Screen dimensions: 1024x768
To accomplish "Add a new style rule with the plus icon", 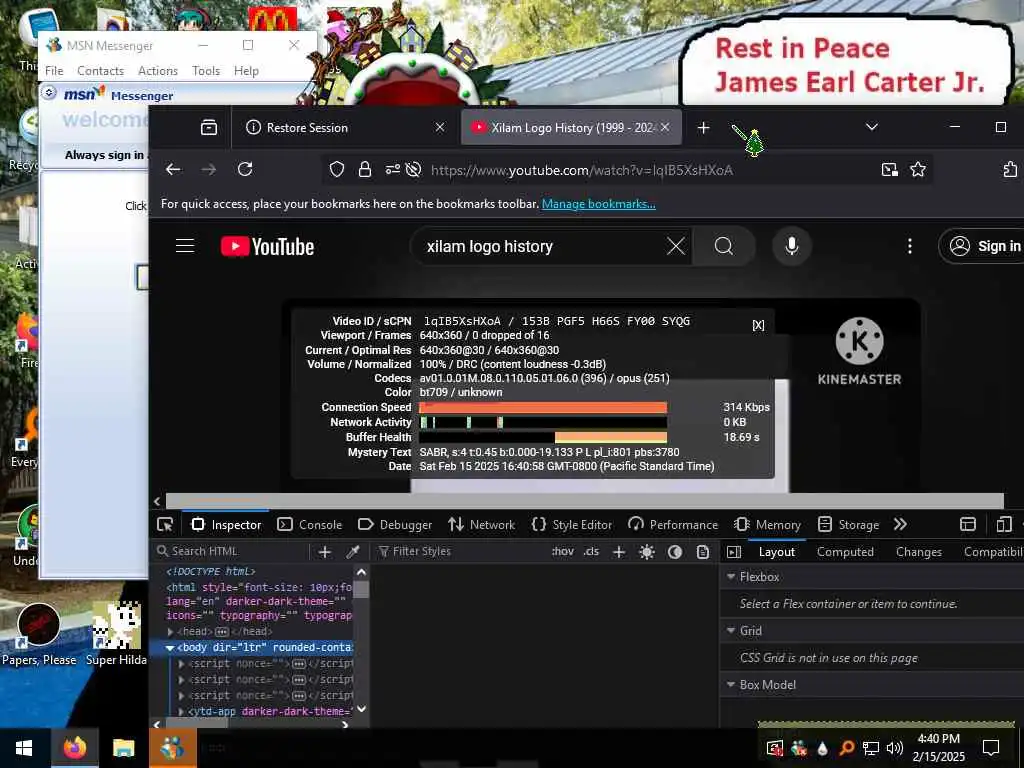I will [619, 552].
